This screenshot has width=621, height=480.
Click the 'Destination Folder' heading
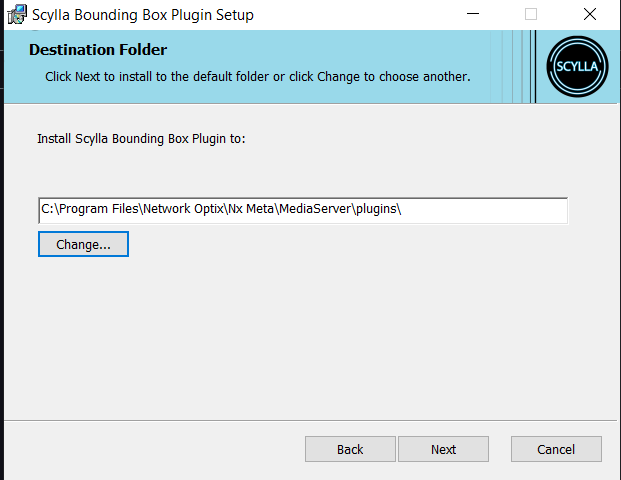(x=98, y=50)
